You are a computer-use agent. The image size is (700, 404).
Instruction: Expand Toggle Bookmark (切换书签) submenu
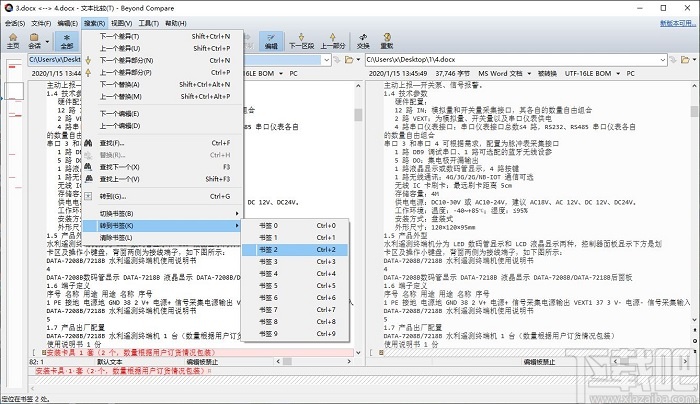pyautogui.click(x=162, y=213)
